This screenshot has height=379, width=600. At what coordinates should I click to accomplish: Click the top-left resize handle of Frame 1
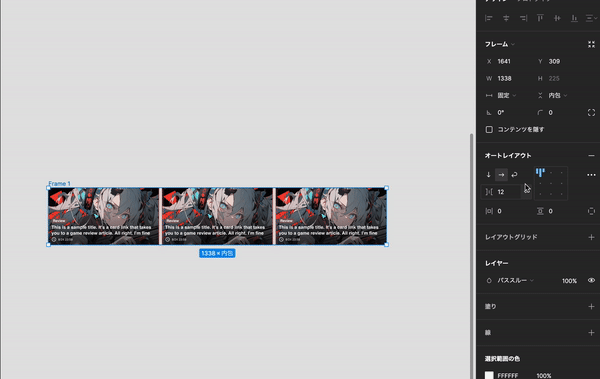(x=48, y=188)
